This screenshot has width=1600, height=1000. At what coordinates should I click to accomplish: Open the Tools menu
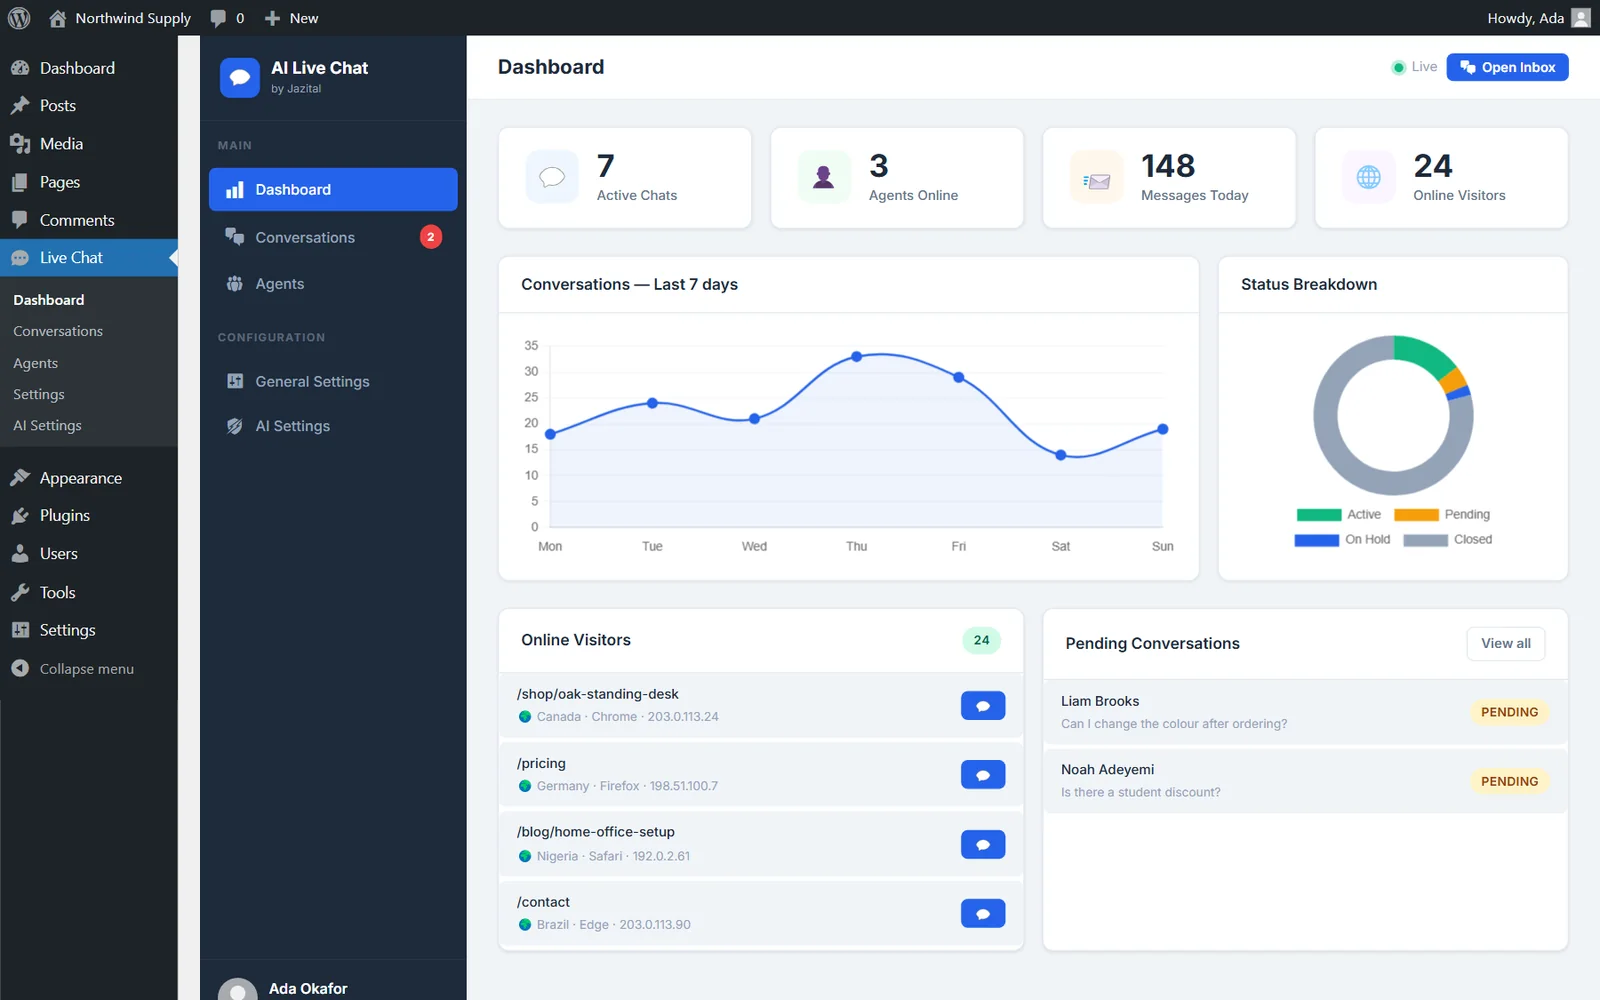[89, 592]
